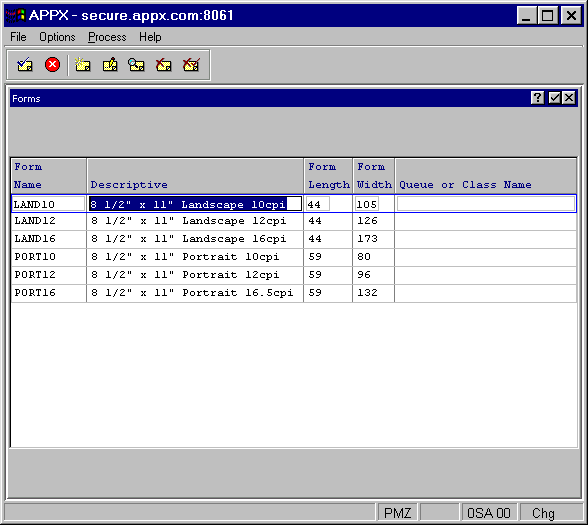Maximize the APPX window
This screenshot has width=588, height=525.
tap(548, 16)
